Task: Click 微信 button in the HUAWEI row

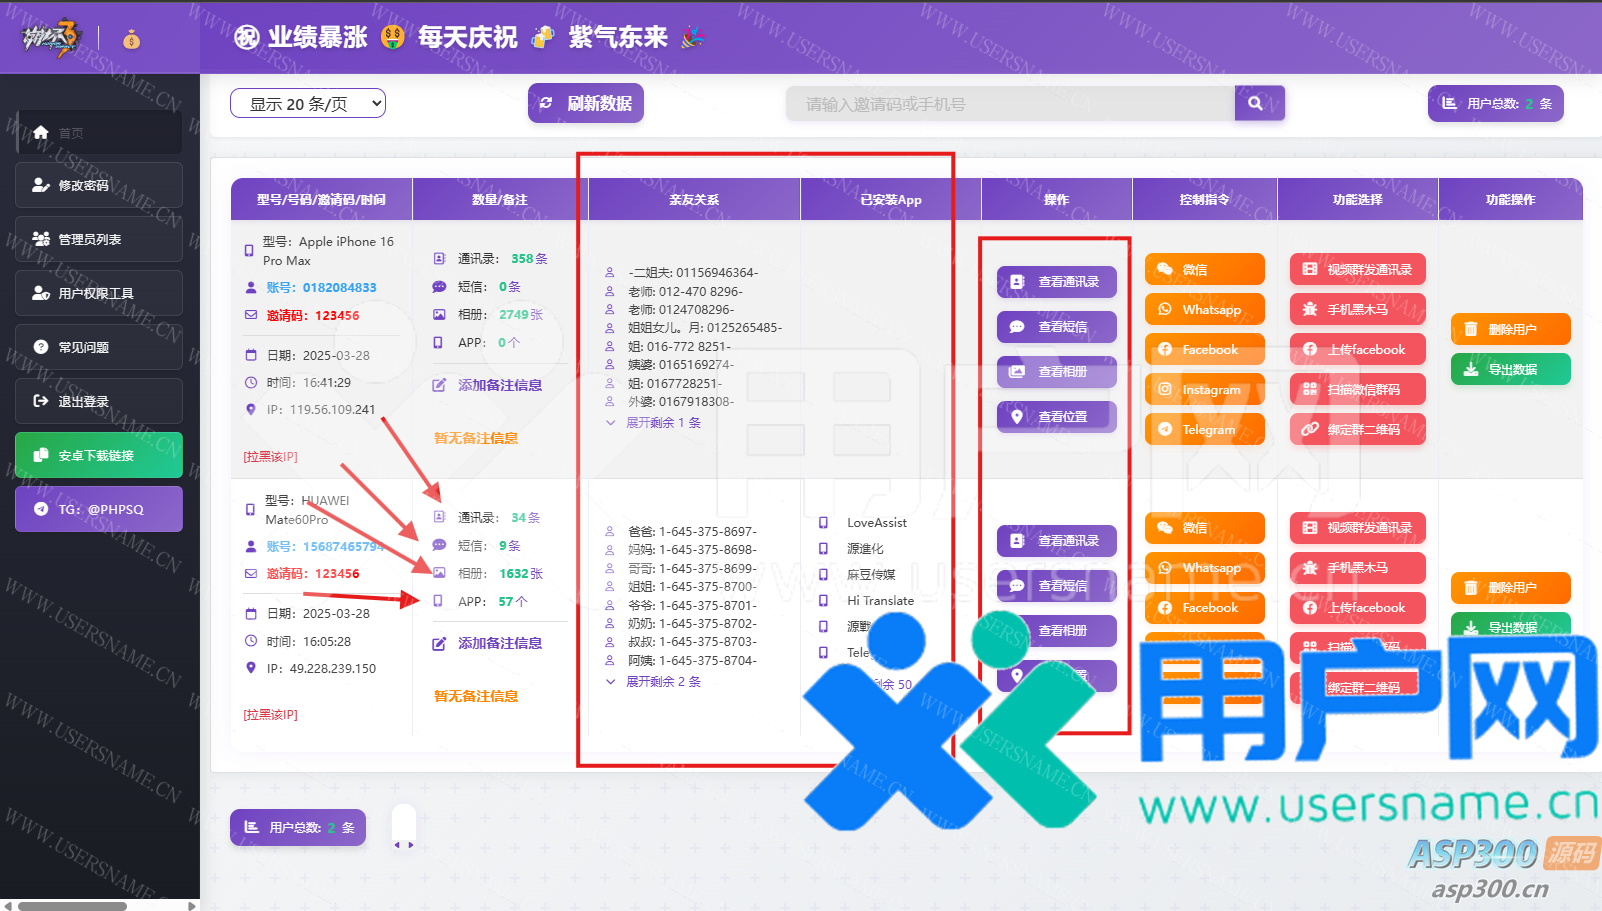Action: click(x=1204, y=528)
